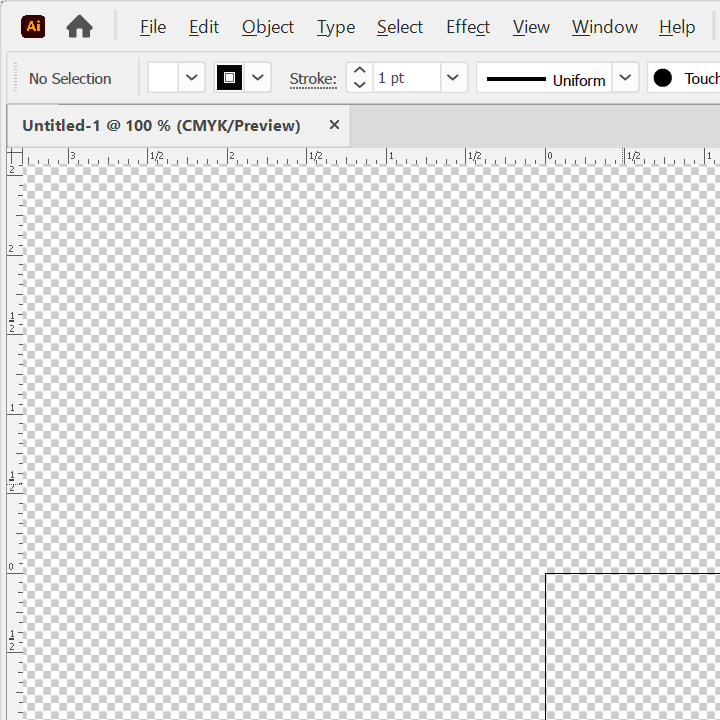Open the Stroke panel link
The height and width of the screenshot is (720, 720).
313,79
